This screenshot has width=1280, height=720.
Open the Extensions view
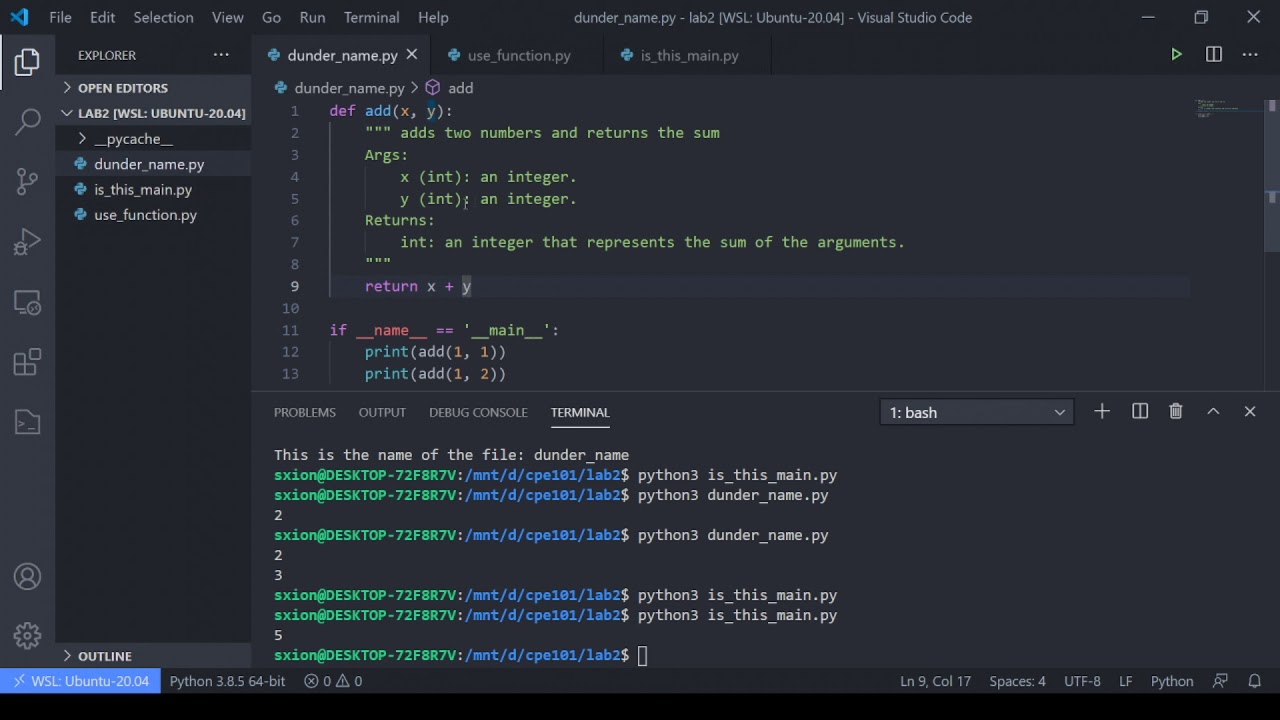pos(27,362)
